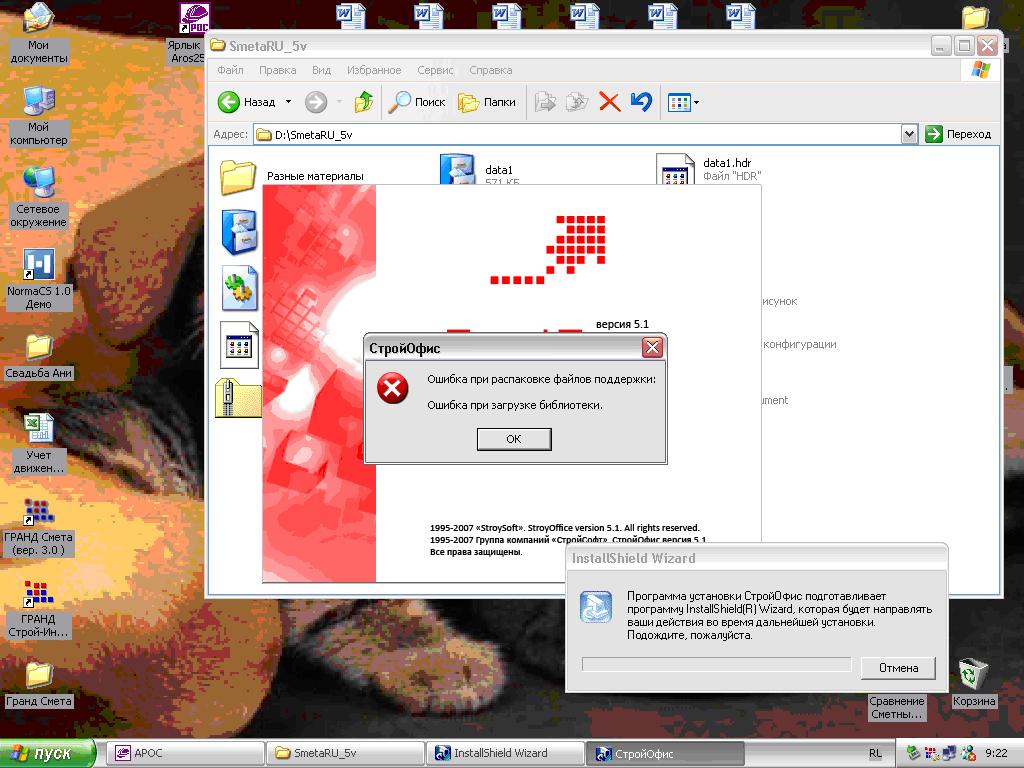Select the Сравнение Сметны... desktop label
1024x768 pixels.
click(897, 707)
